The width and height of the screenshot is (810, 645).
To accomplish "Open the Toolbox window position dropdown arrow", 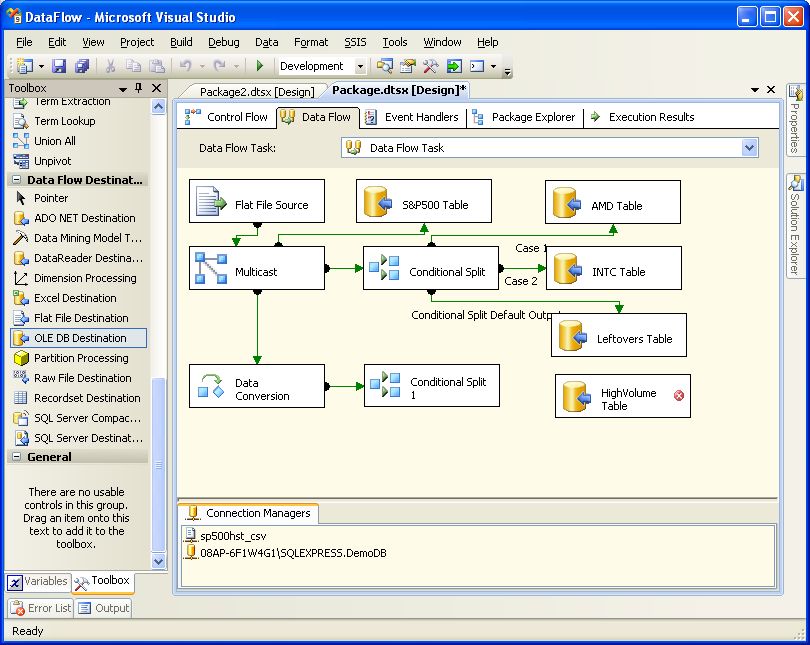I will tap(122, 89).
